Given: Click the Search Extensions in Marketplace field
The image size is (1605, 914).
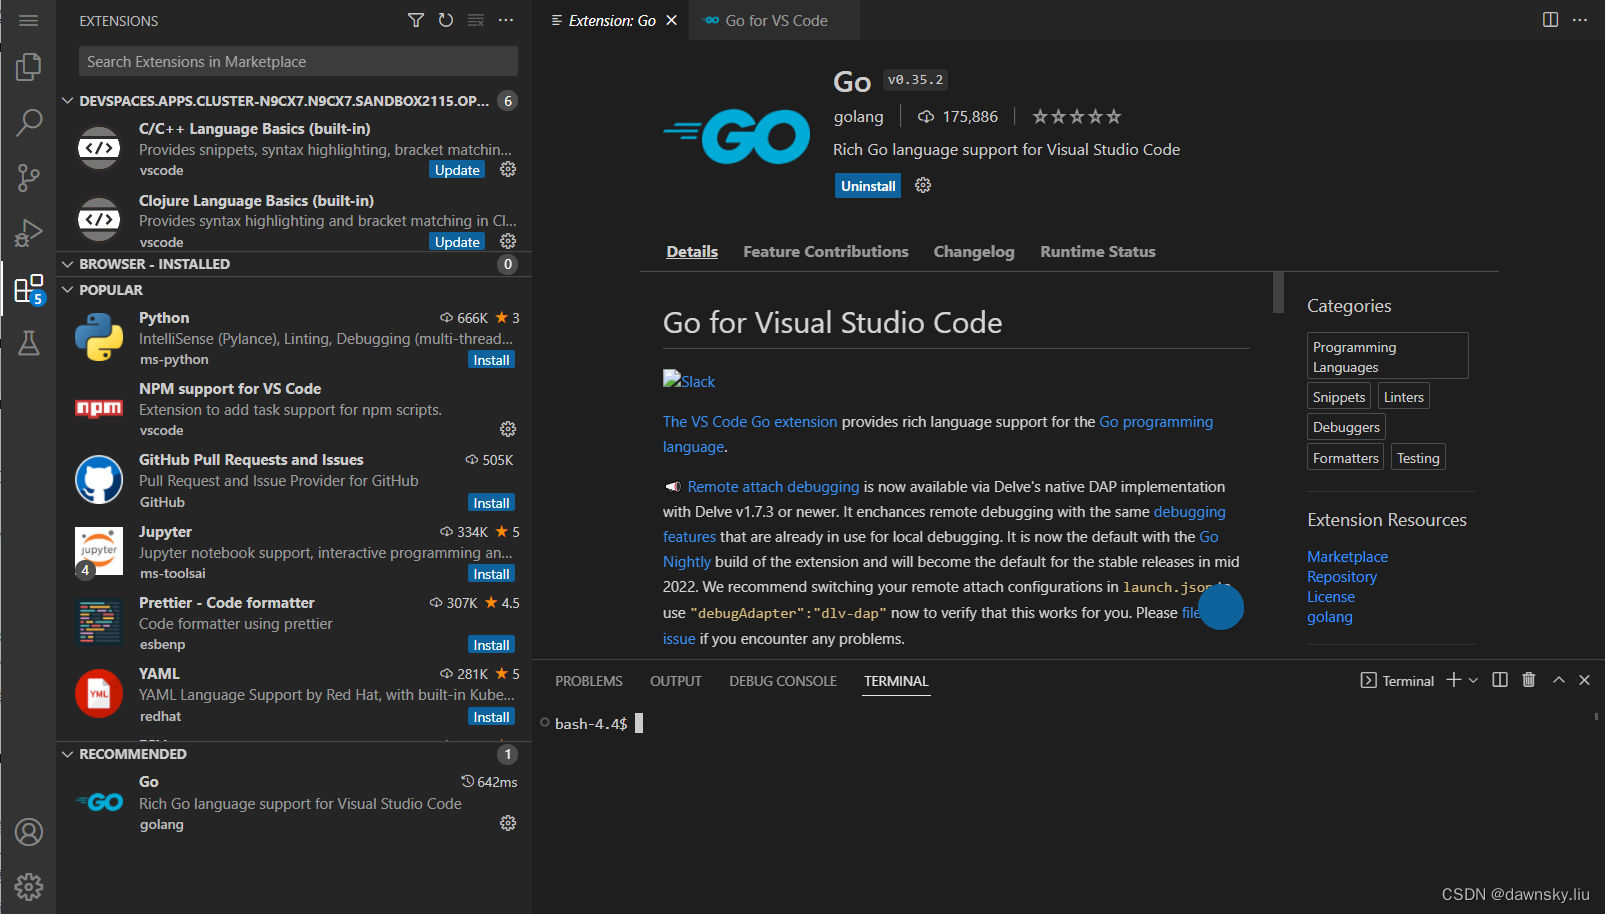Looking at the screenshot, I should (298, 61).
